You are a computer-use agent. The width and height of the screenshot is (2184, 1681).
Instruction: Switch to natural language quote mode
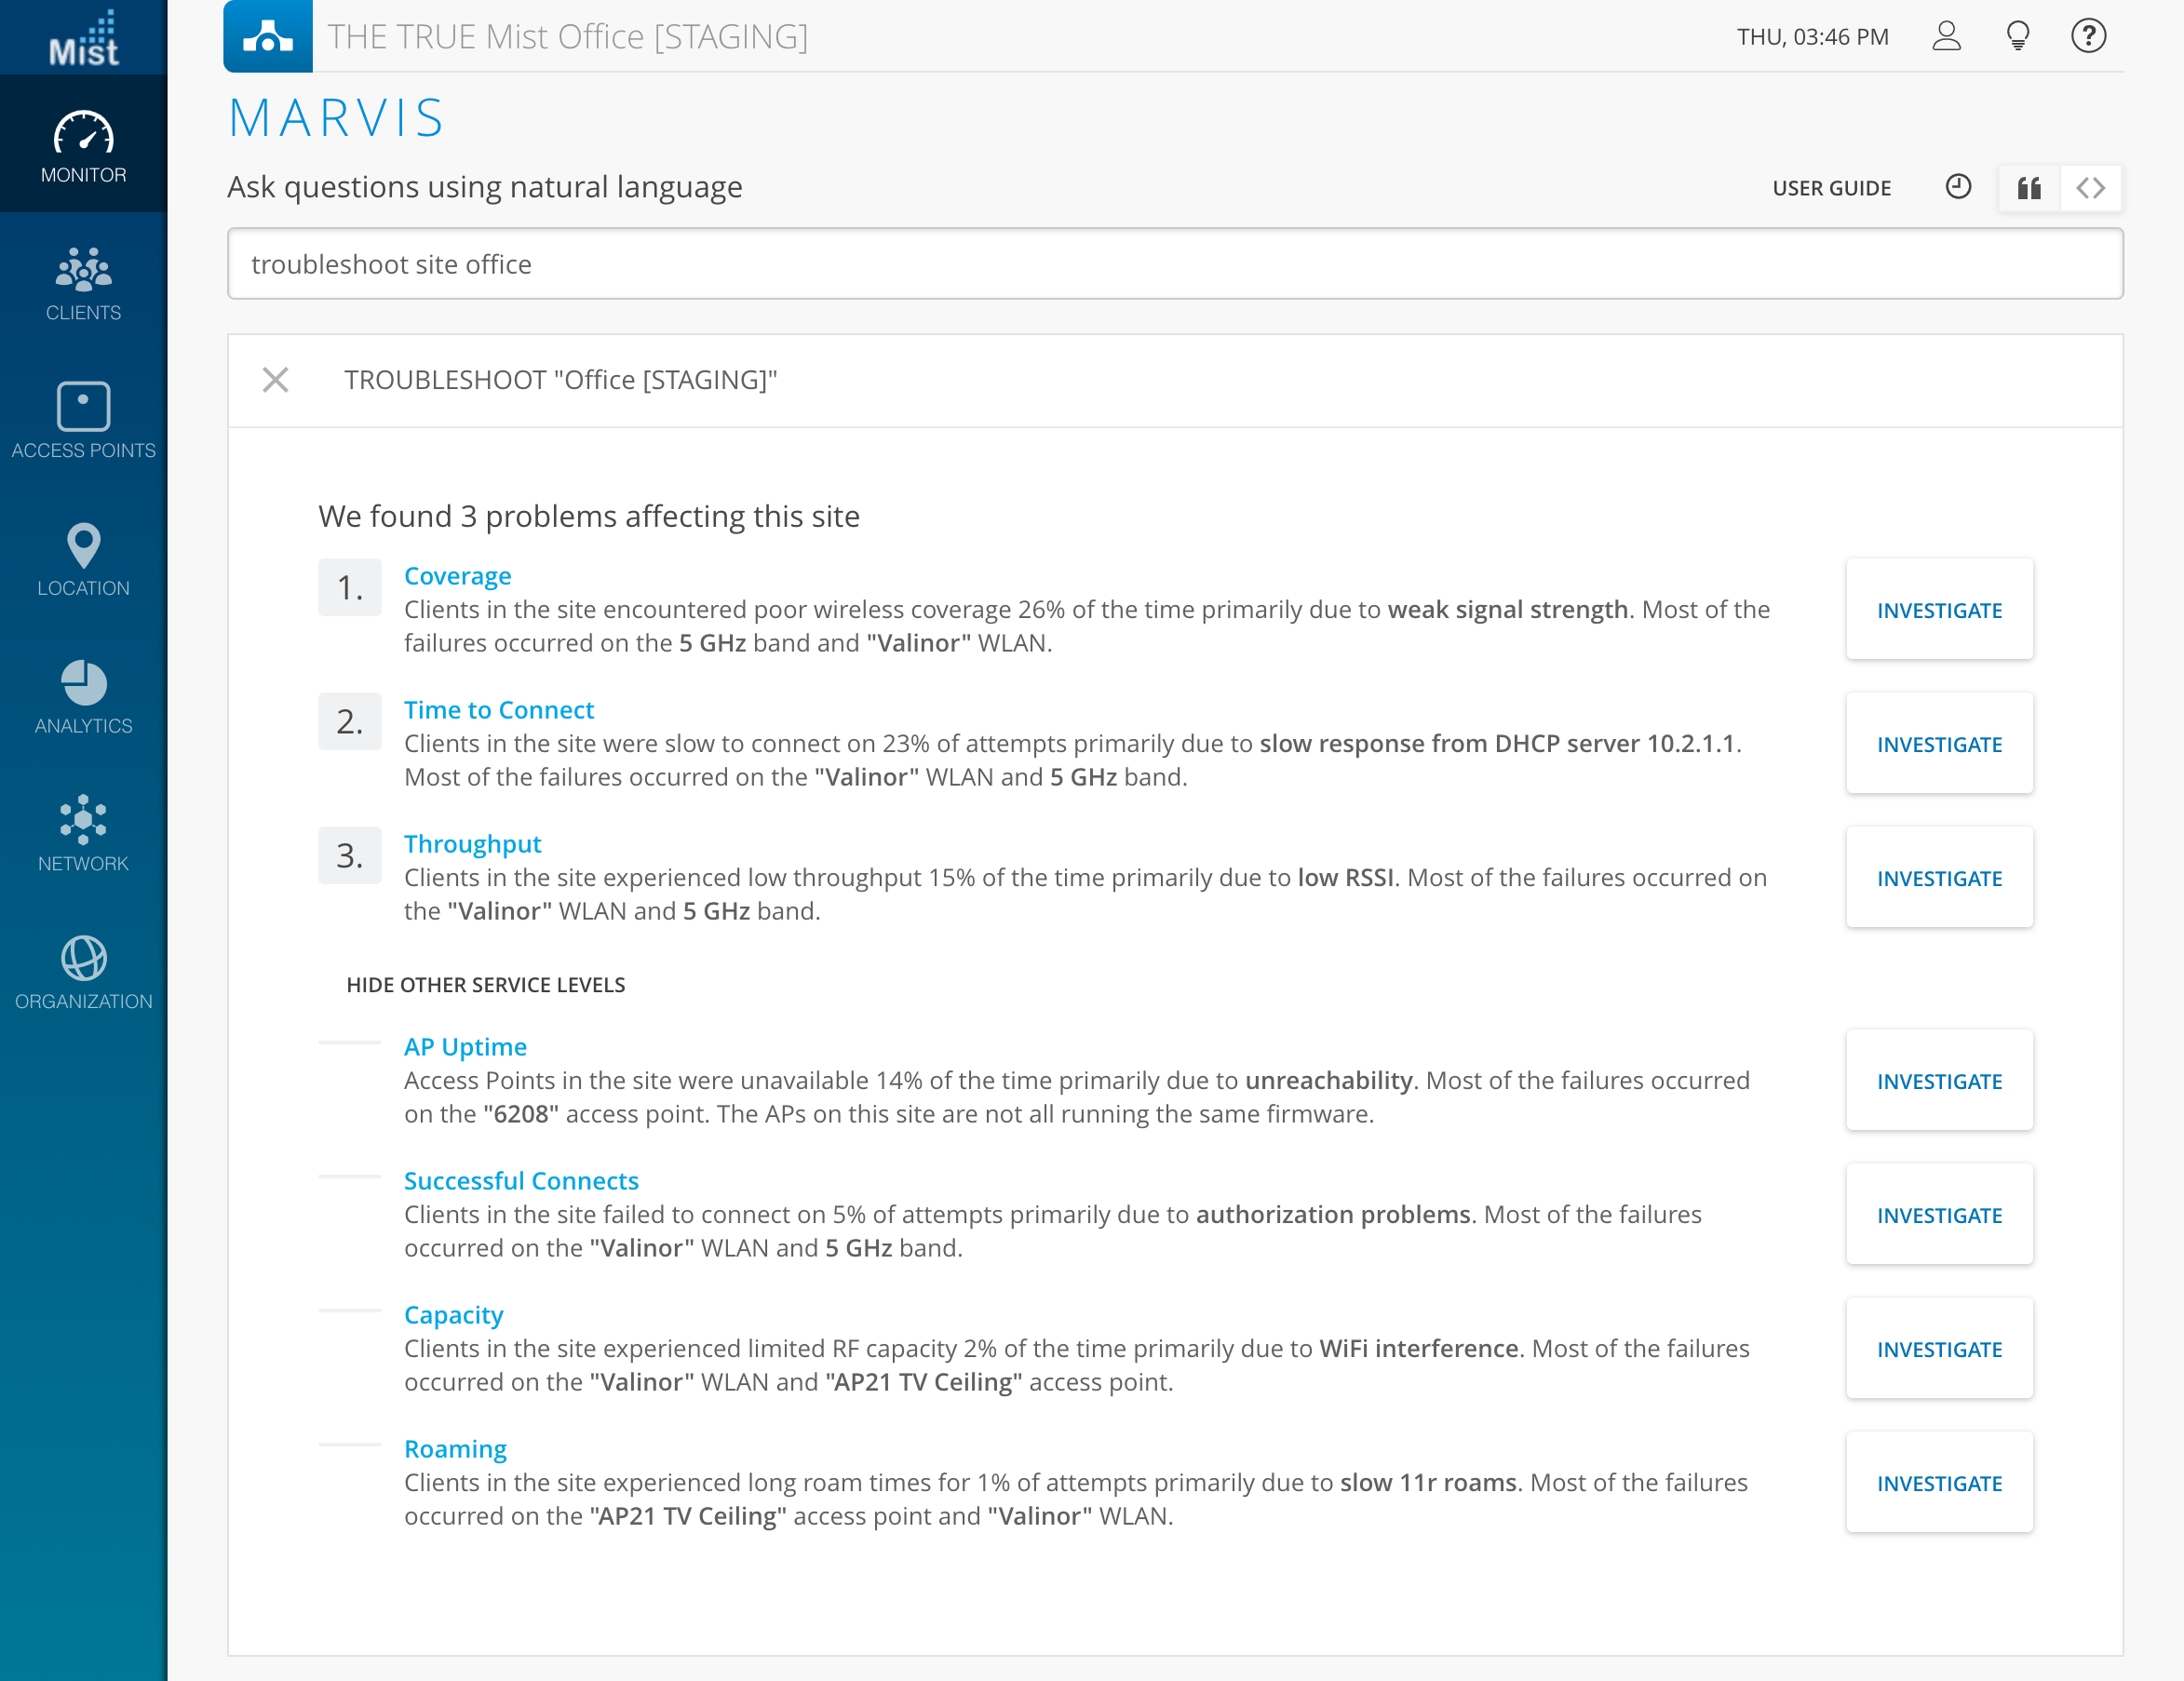[2028, 188]
